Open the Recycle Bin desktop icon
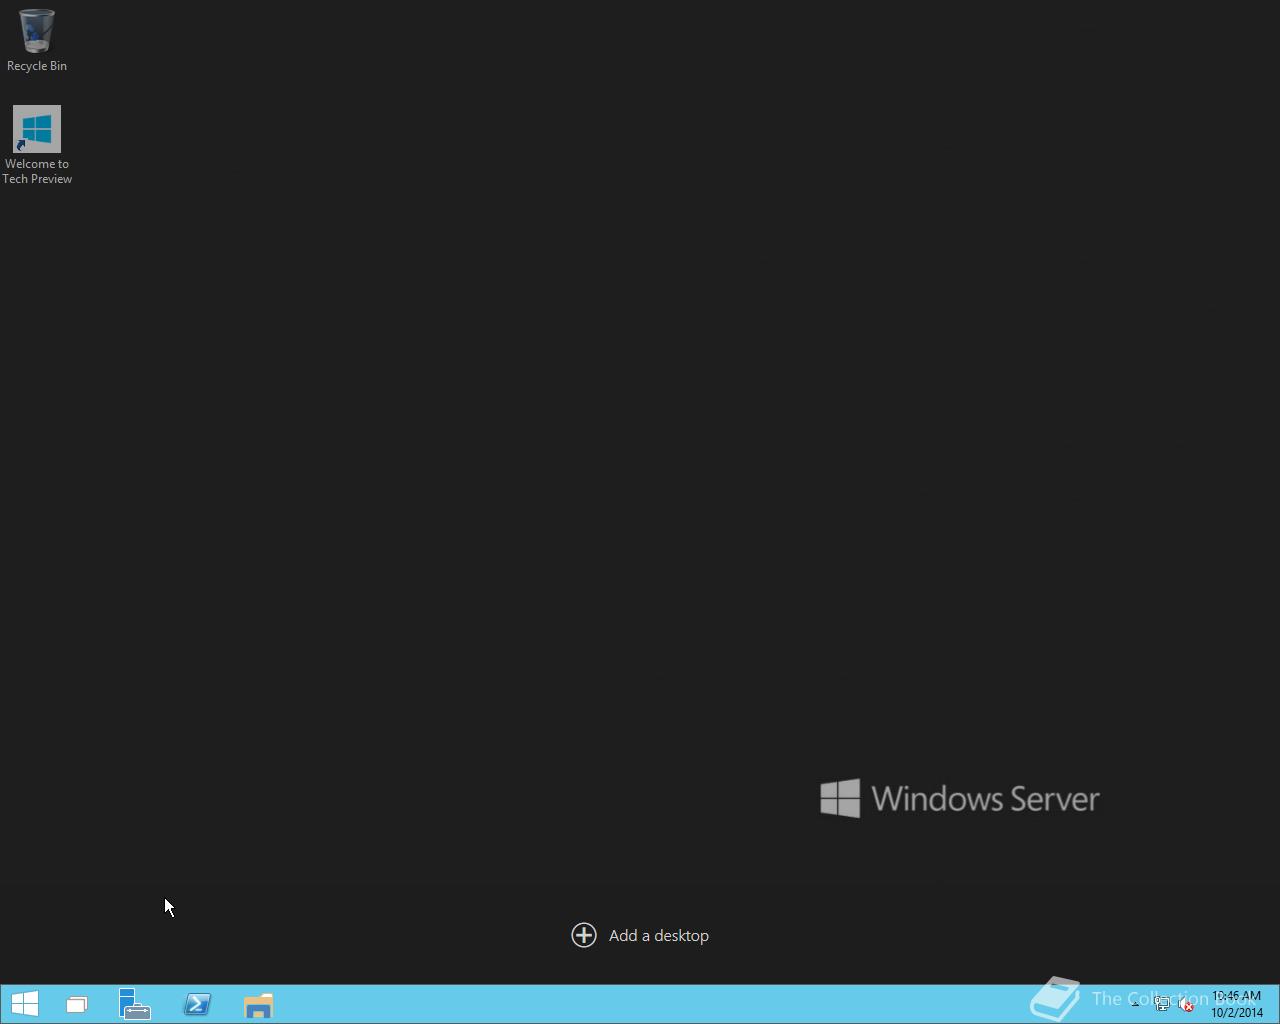Screen dimensions: 1280x1024 point(37,40)
